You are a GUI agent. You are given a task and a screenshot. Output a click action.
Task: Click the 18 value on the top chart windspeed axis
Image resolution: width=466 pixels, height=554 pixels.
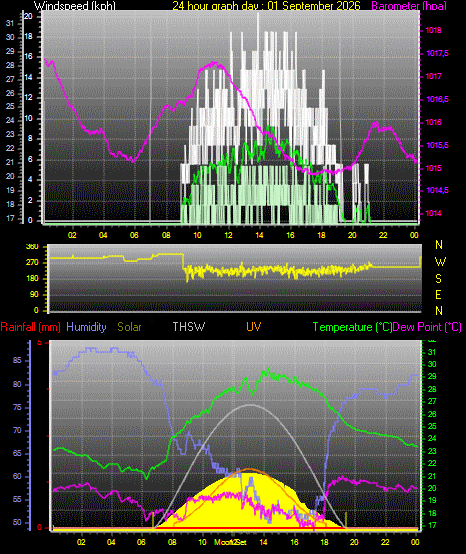point(28,37)
